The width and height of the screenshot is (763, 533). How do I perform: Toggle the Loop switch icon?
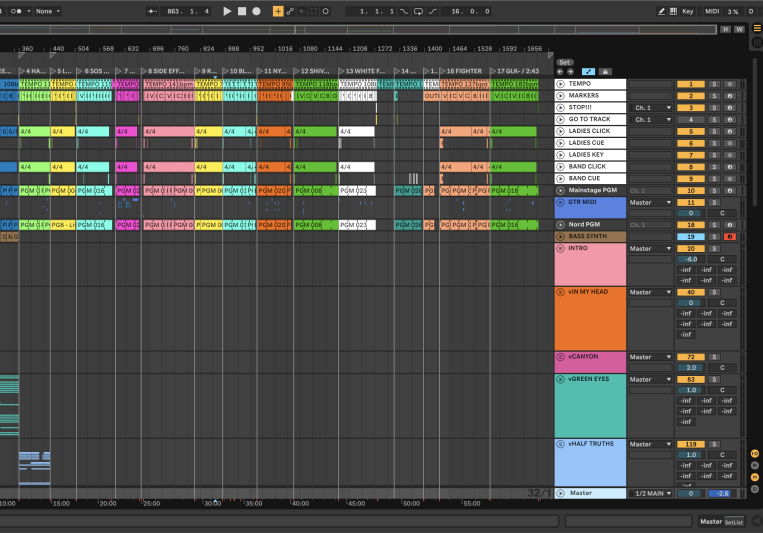[418, 11]
